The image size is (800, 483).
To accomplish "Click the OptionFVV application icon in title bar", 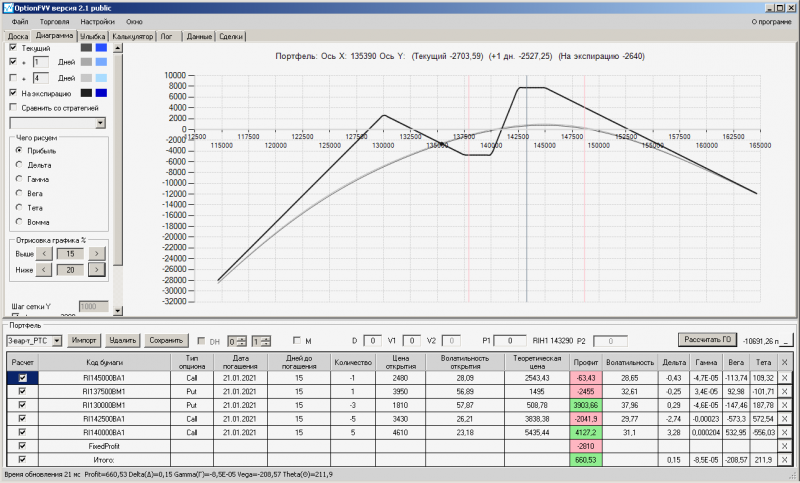I will pyautogui.click(x=8, y=8).
